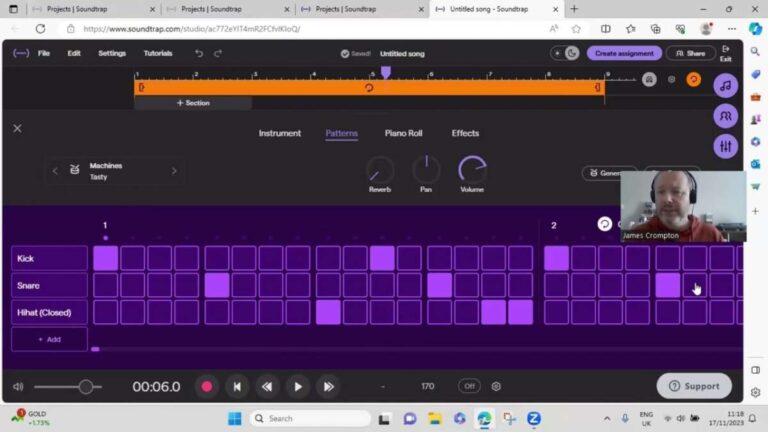
Task: Open File Explorer from the taskbar
Action: [434, 418]
